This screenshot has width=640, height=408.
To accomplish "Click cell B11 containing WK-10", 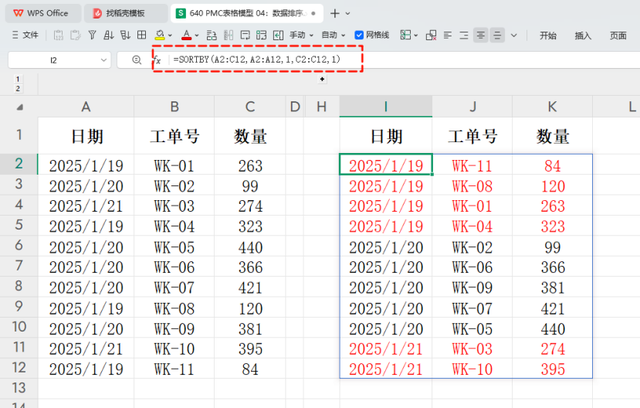I will (x=174, y=349).
